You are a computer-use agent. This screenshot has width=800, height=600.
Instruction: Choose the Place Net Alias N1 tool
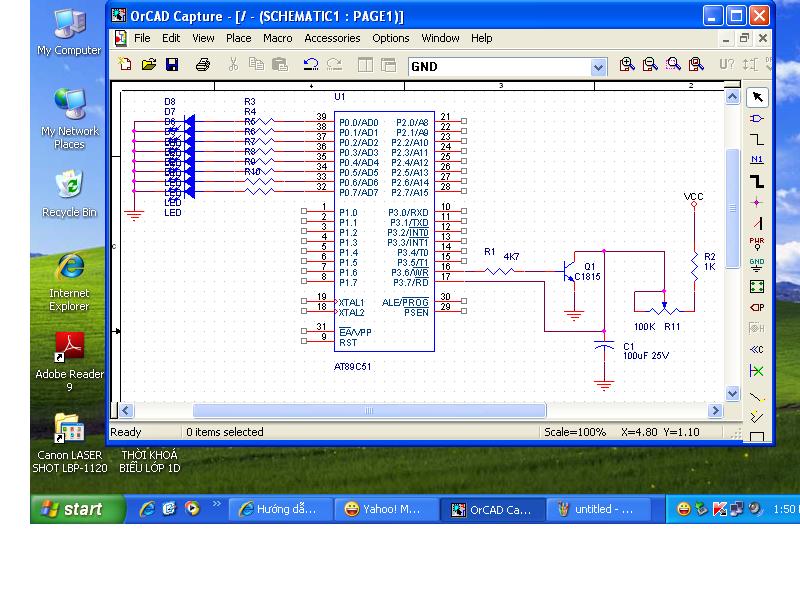pos(757,160)
